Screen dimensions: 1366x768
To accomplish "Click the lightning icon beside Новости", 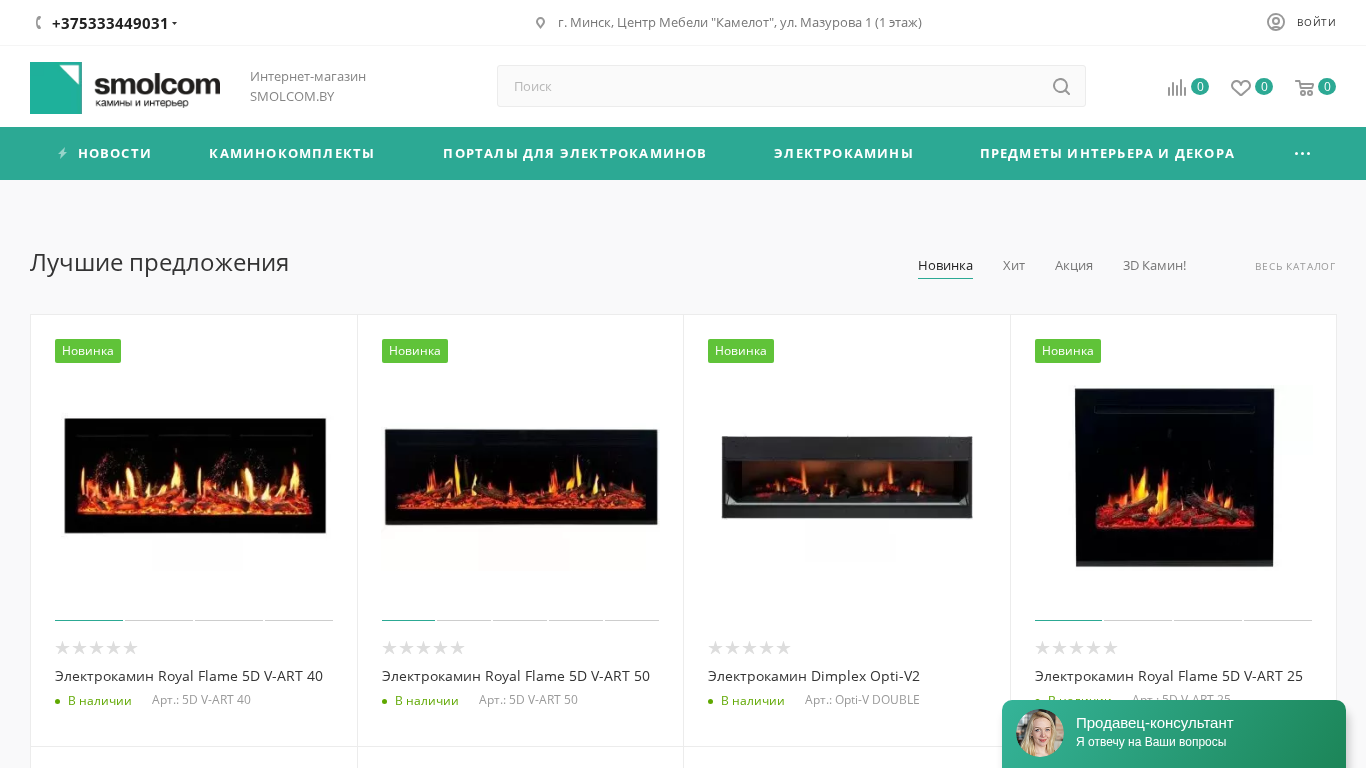I will pyautogui.click(x=63, y=154).
